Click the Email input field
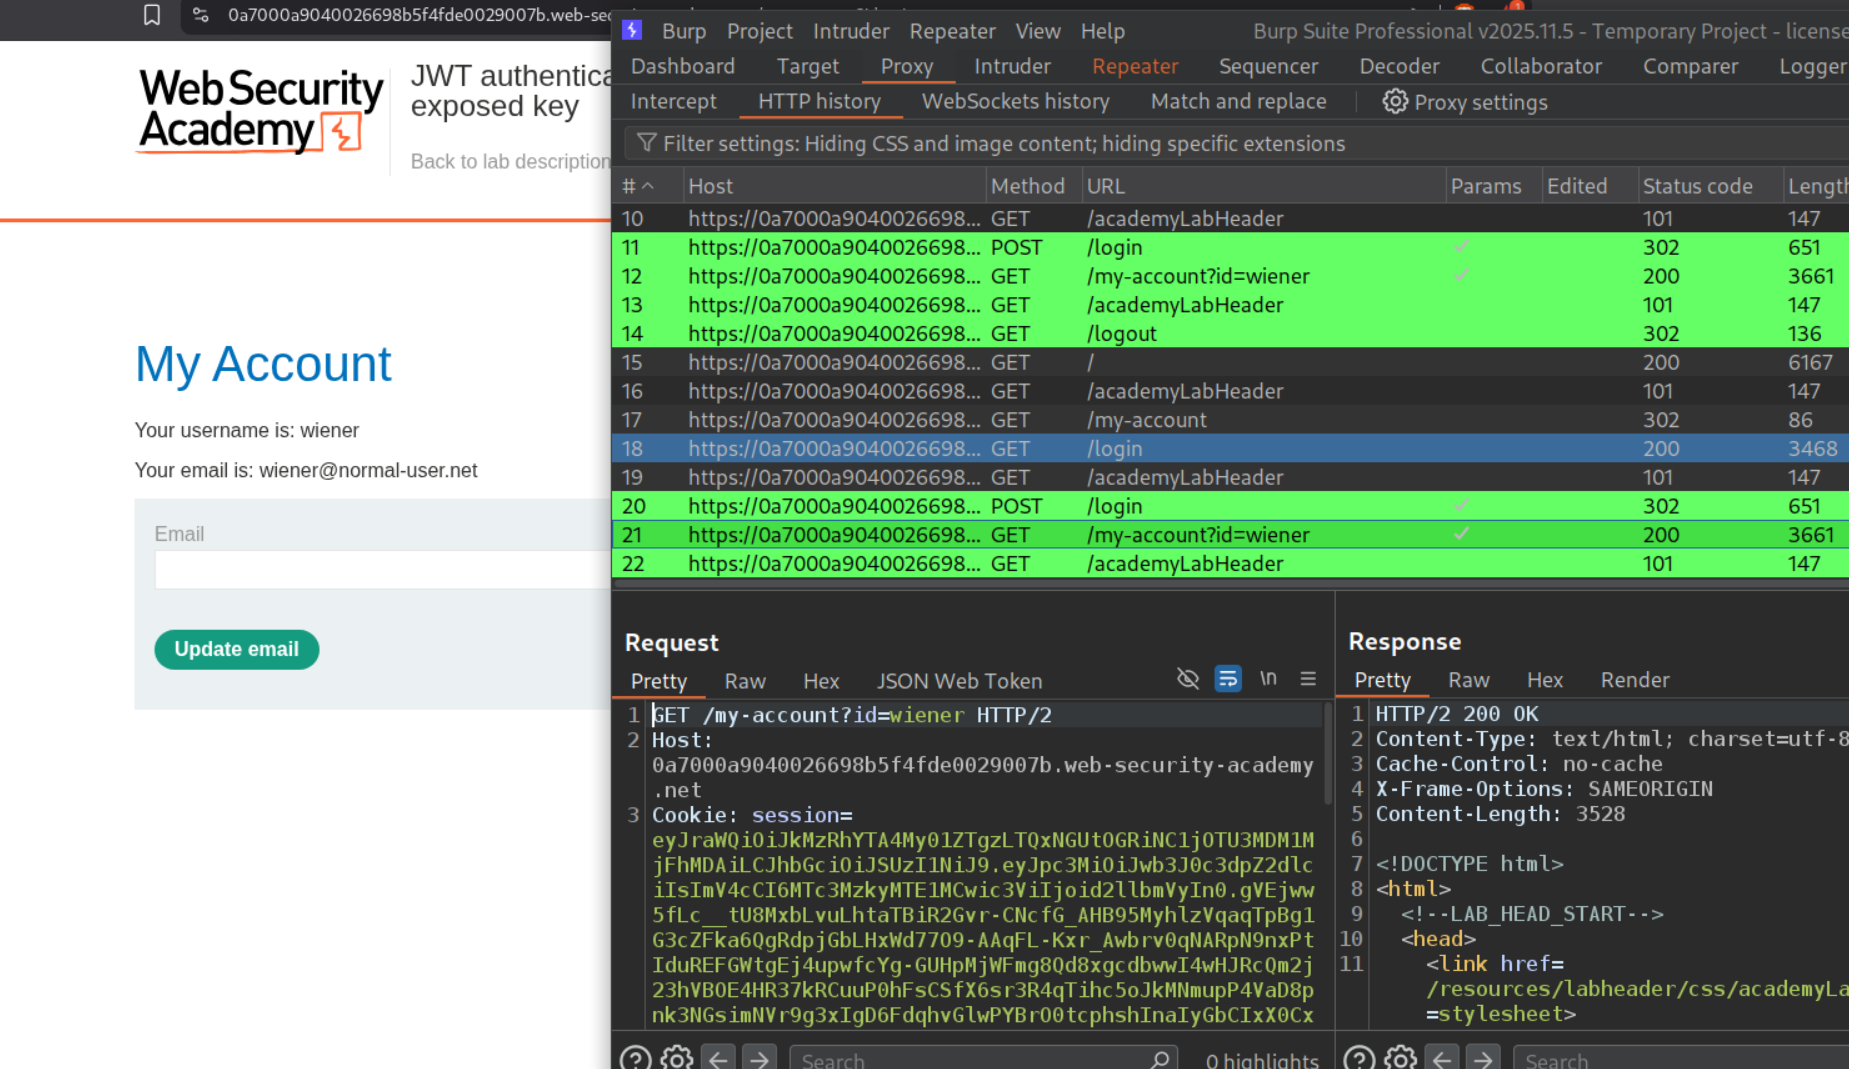Viewport: 1849px width, 1069px height. pos(382,570)
